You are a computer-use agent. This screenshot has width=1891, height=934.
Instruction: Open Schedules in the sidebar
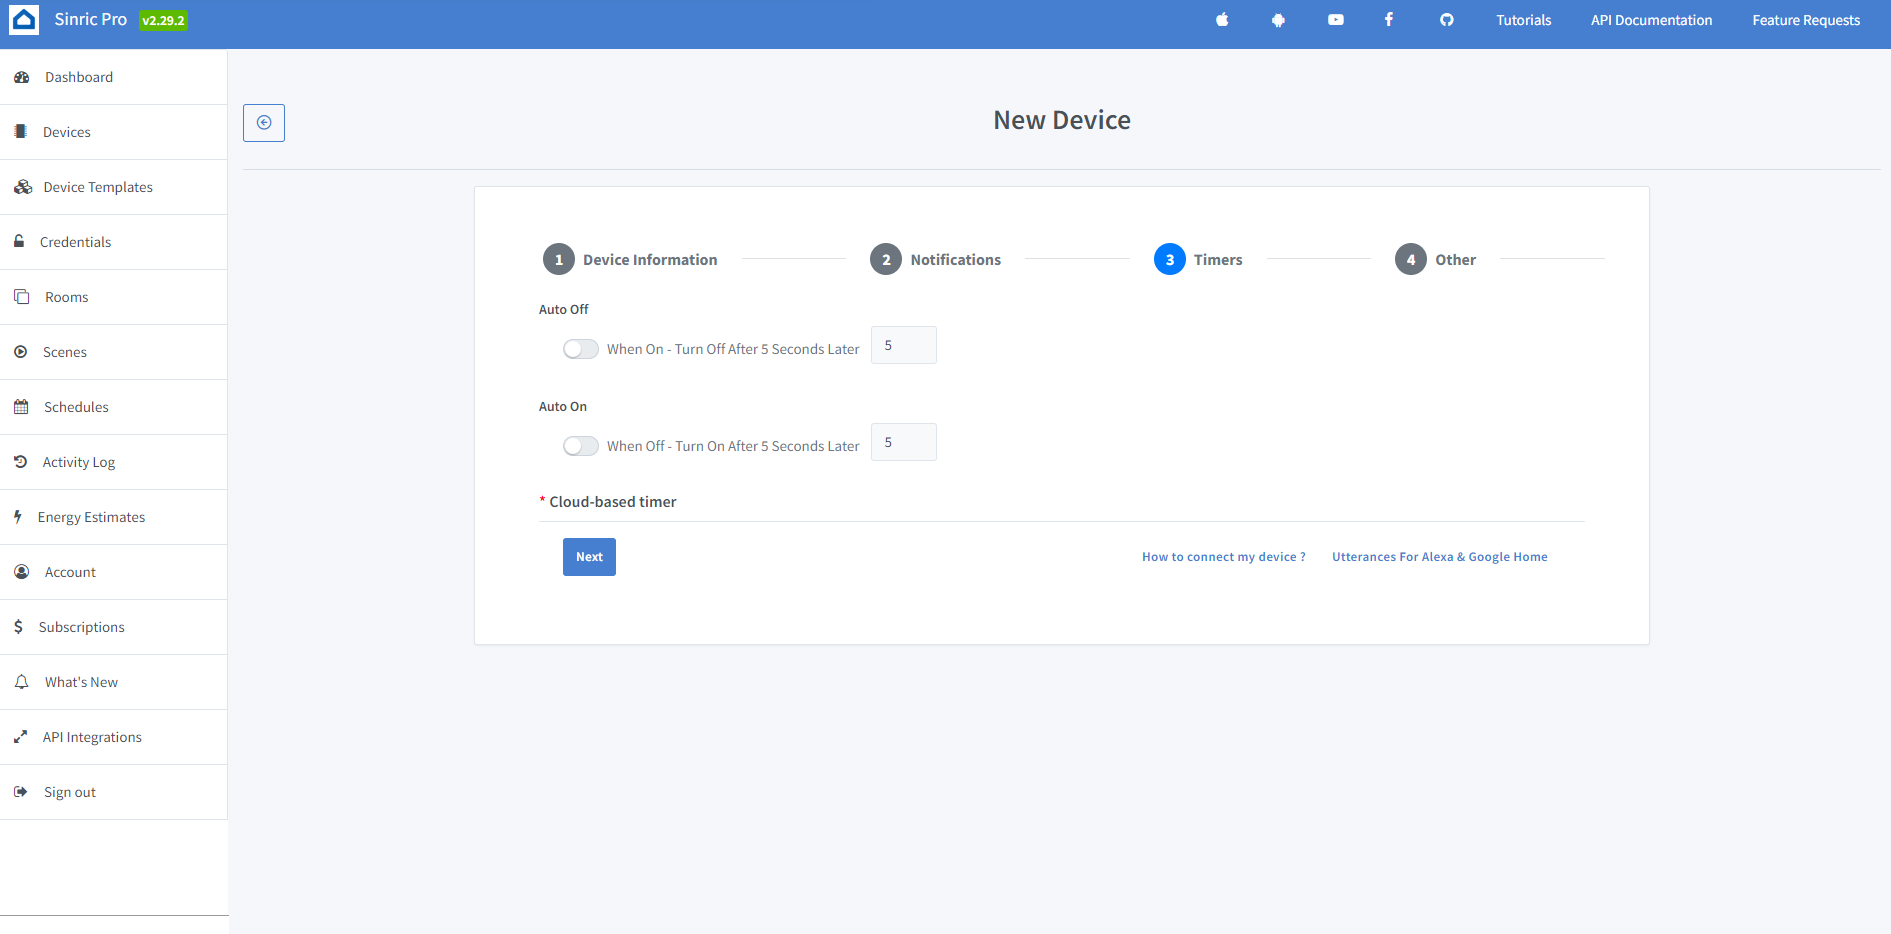(x=114, y=407)
